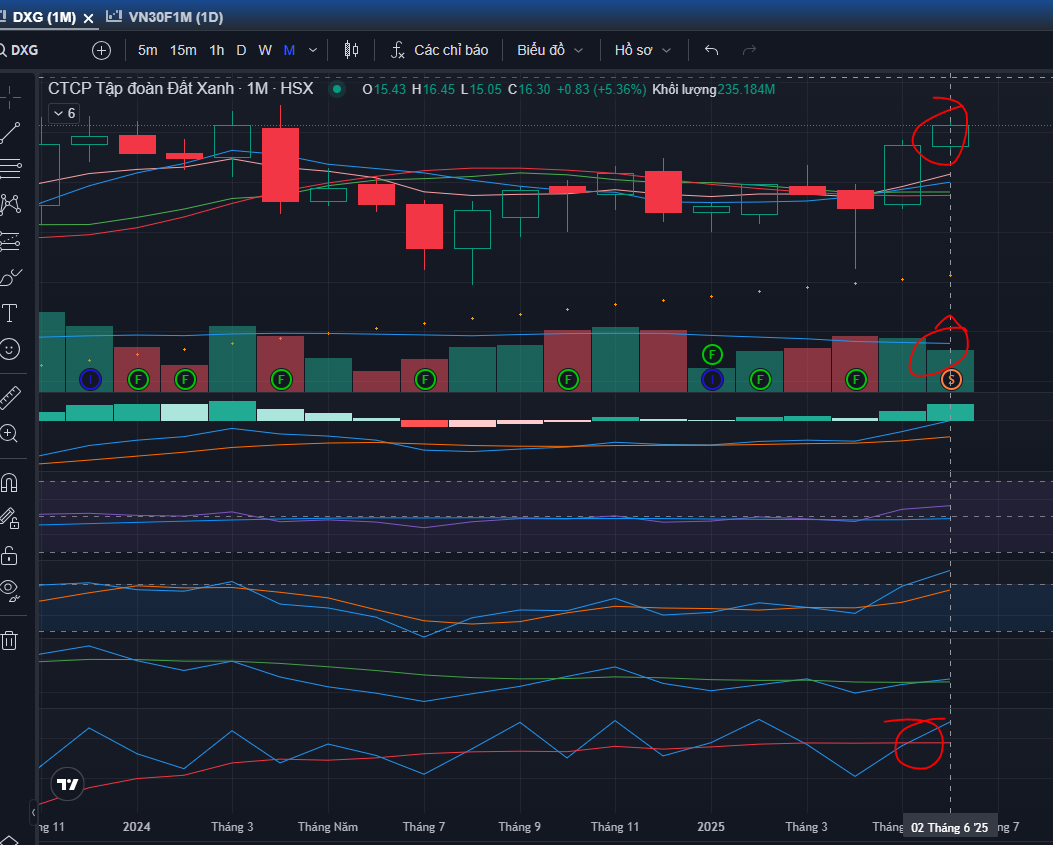The height and width of the screenshot is (845, 1053).
Task: Open the Biểu đồ dropdown menu
Action: coord(550,50)
